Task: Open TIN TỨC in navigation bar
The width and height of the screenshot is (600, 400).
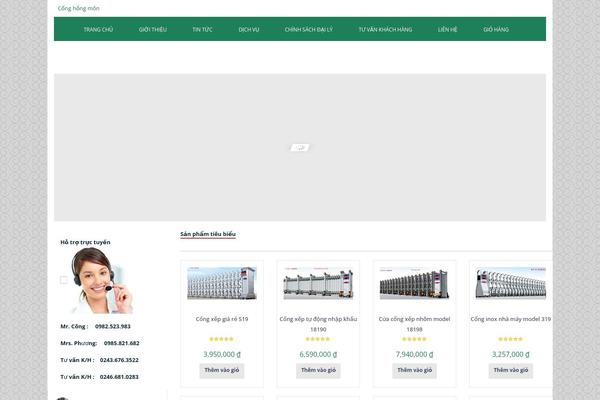Action: pyautogui.click(x=202, y=29)
